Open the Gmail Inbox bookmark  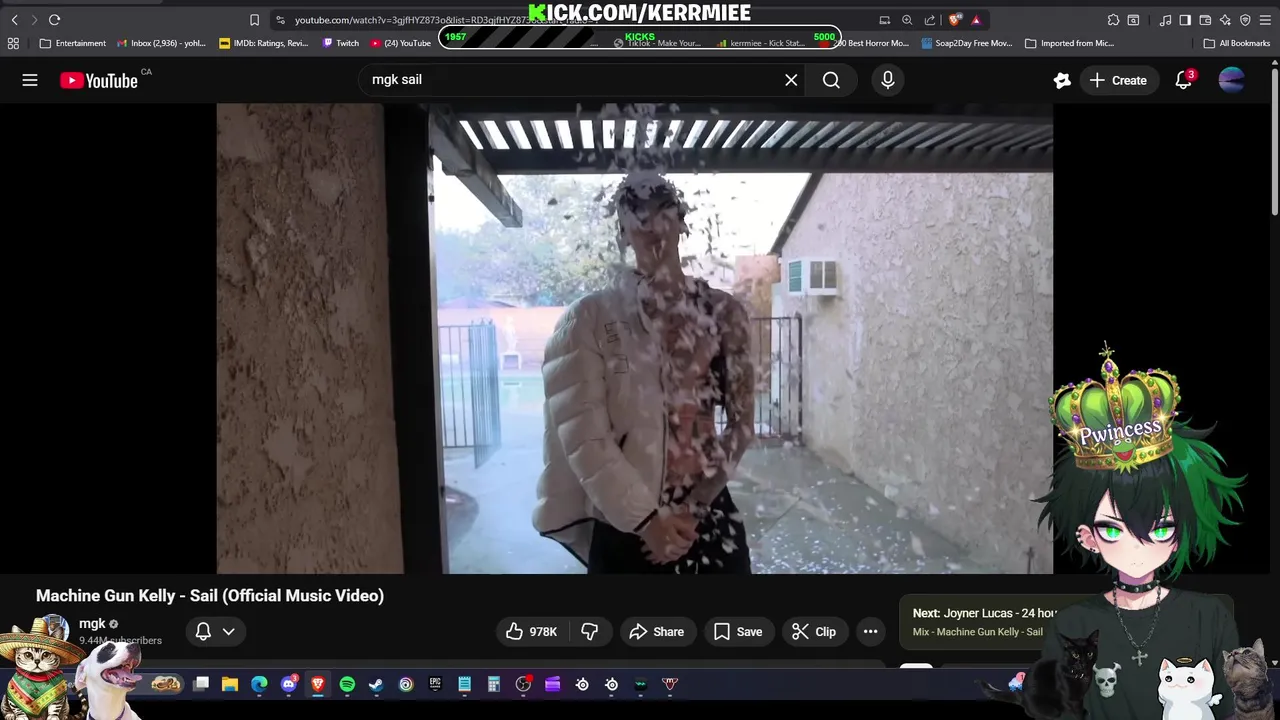pyautogui.click(x=161, y=43)
